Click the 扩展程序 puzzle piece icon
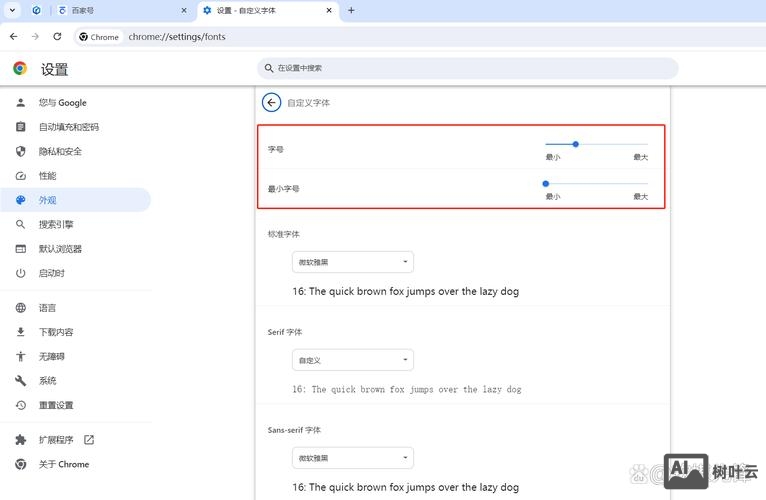This screenshot has width=766, height=500. tap(20, 440)
